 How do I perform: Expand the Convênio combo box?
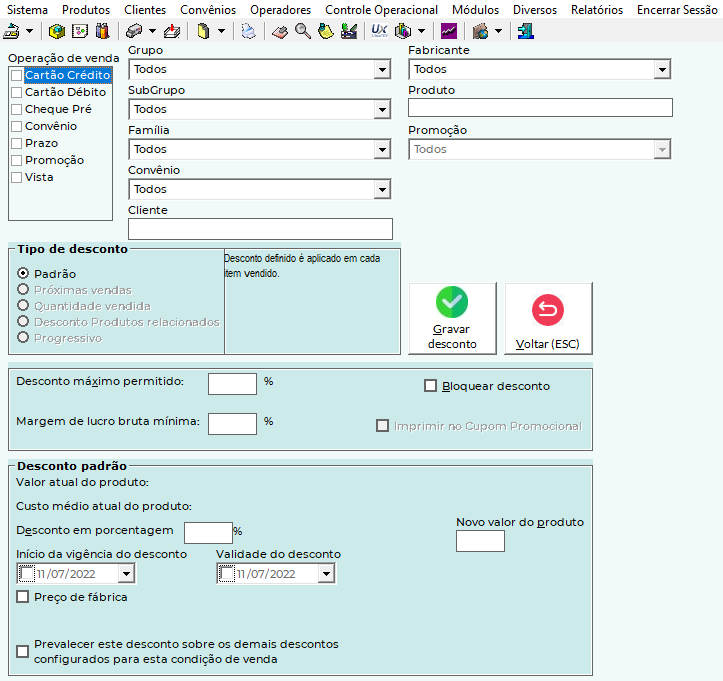click(x=382, y=190)
